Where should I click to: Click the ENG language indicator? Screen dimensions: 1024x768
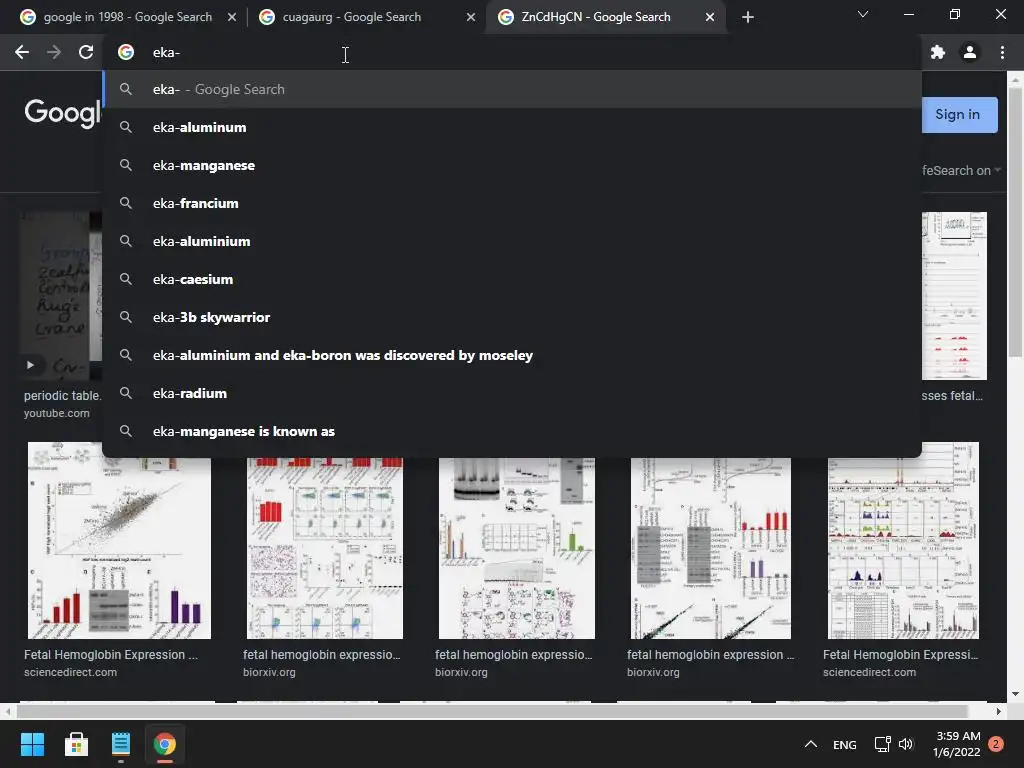tap(844, 744)
